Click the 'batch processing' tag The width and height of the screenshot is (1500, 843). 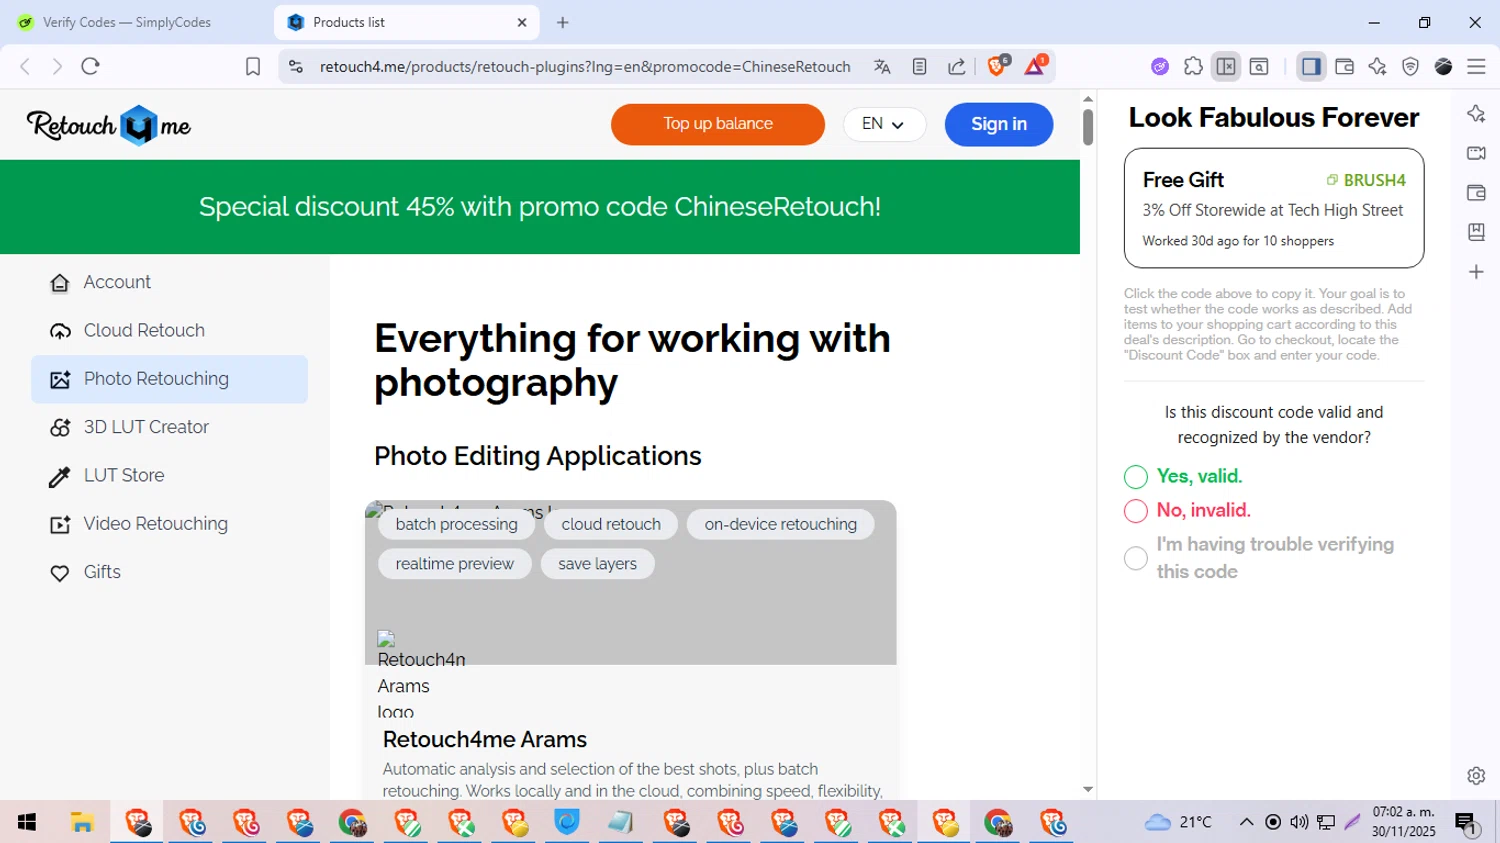click(456, 524)
